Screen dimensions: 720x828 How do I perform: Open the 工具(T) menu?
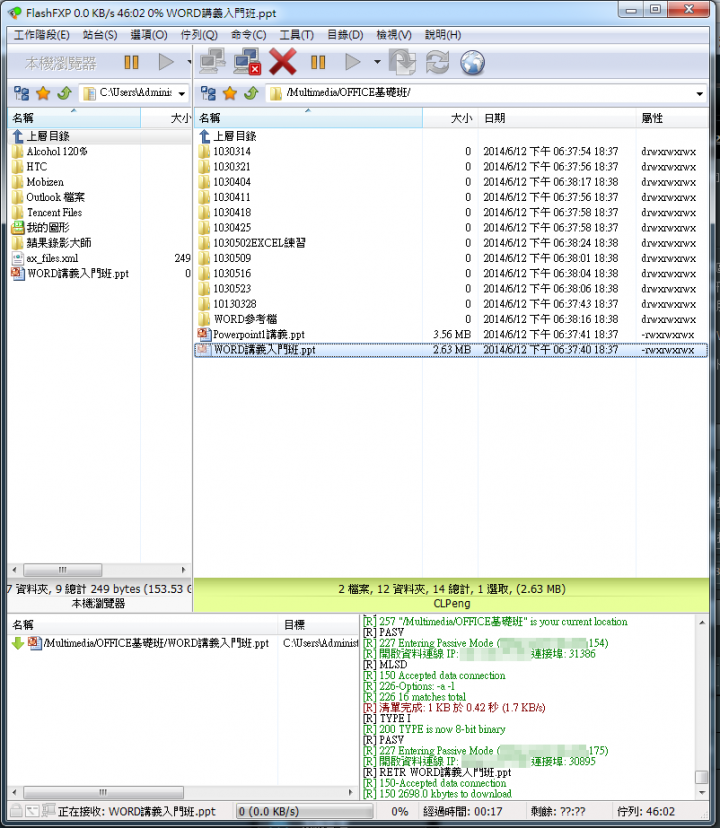(x=296, y=35)
